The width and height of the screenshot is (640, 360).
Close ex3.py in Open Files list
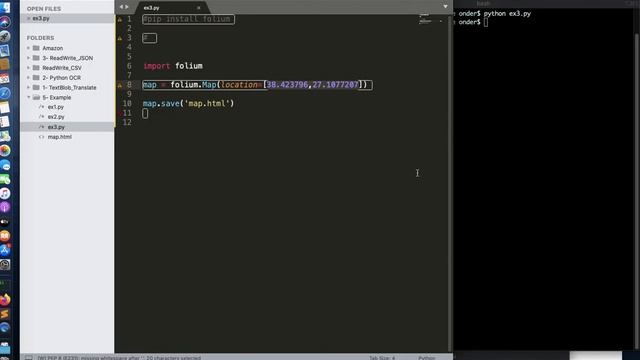point(29,18)
